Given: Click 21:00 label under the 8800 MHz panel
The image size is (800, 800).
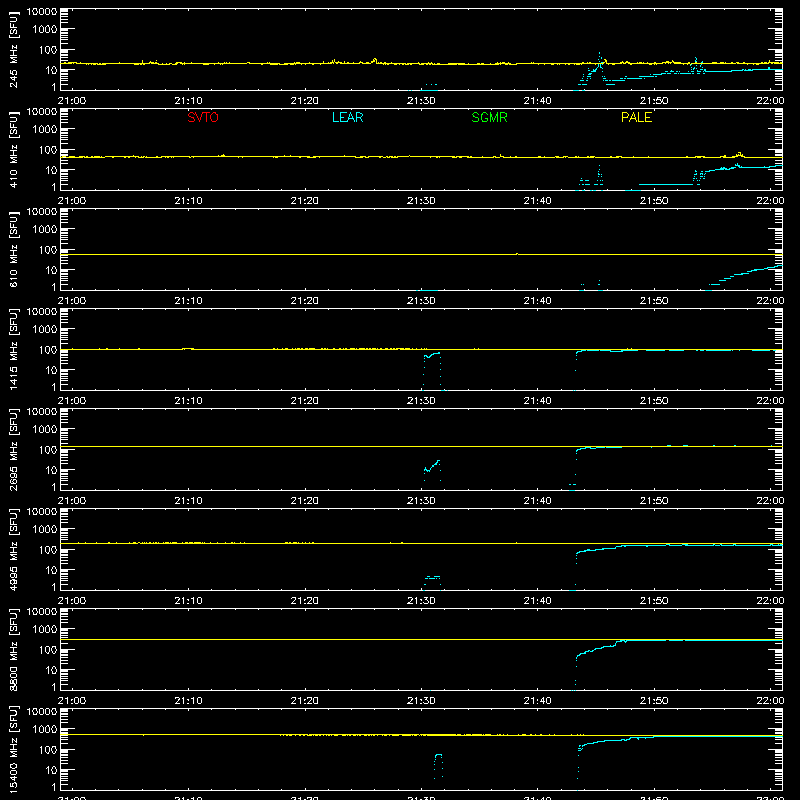Looking at the screenshot, I should [72, 701].
